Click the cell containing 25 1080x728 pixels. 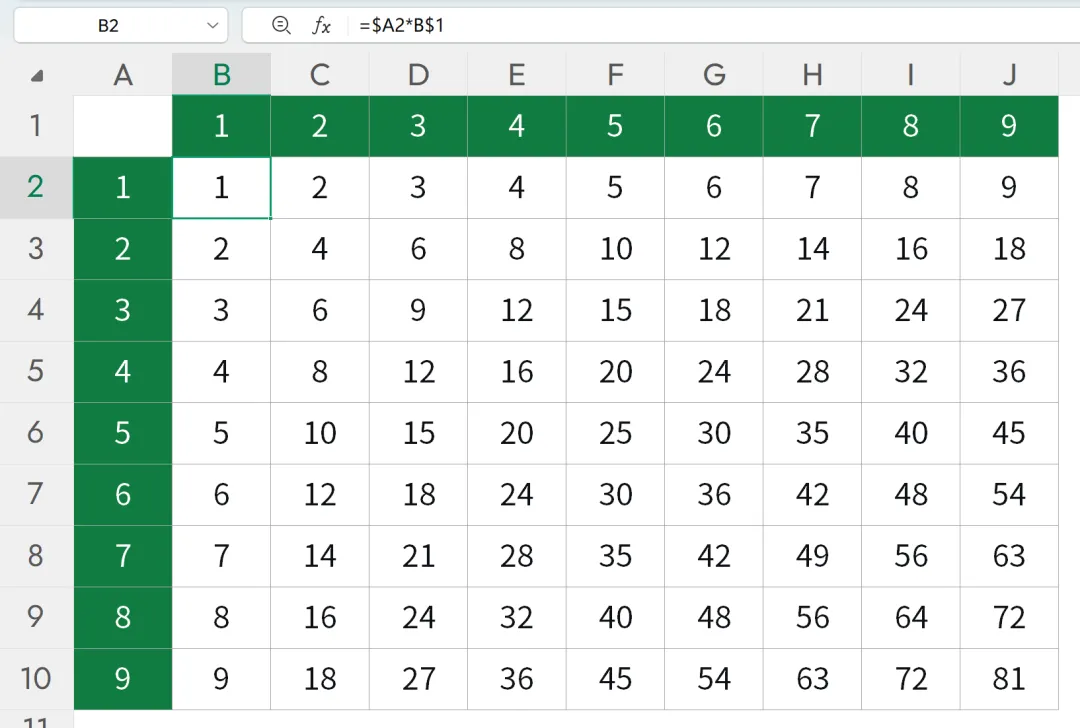tap(615, 433)
